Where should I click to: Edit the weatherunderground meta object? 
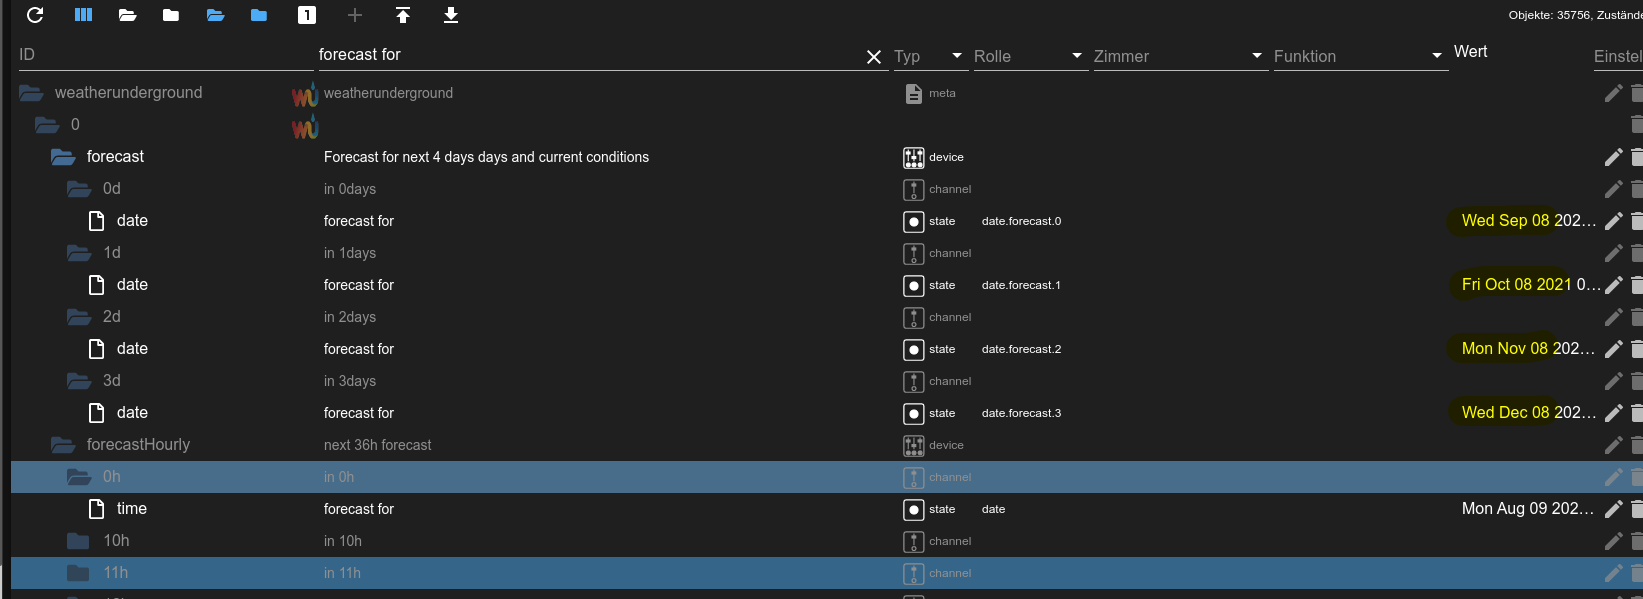click(x=1613, y=93)
